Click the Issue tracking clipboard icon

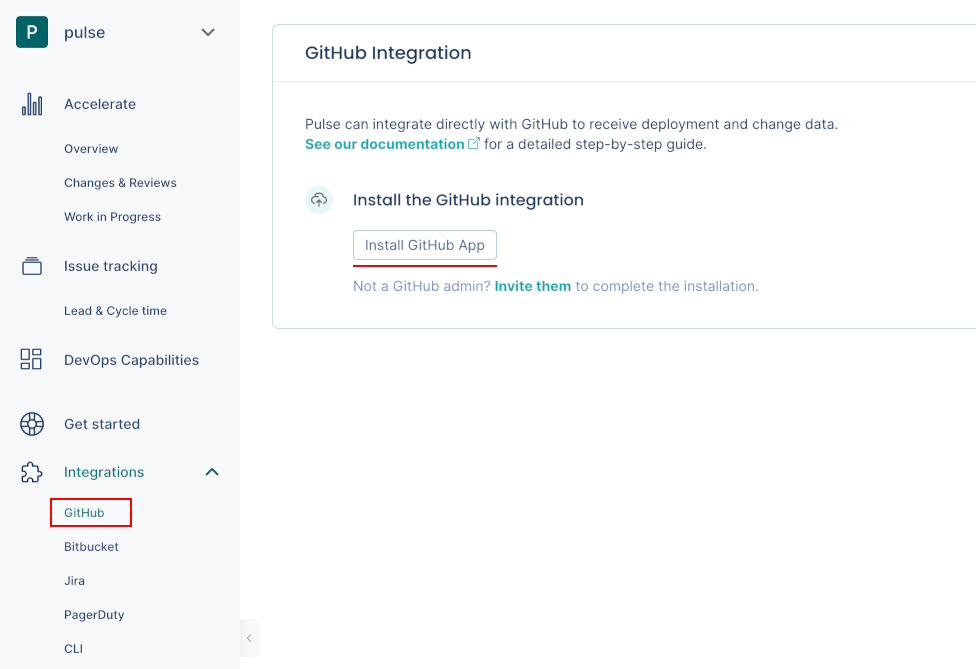pos(31,265)
